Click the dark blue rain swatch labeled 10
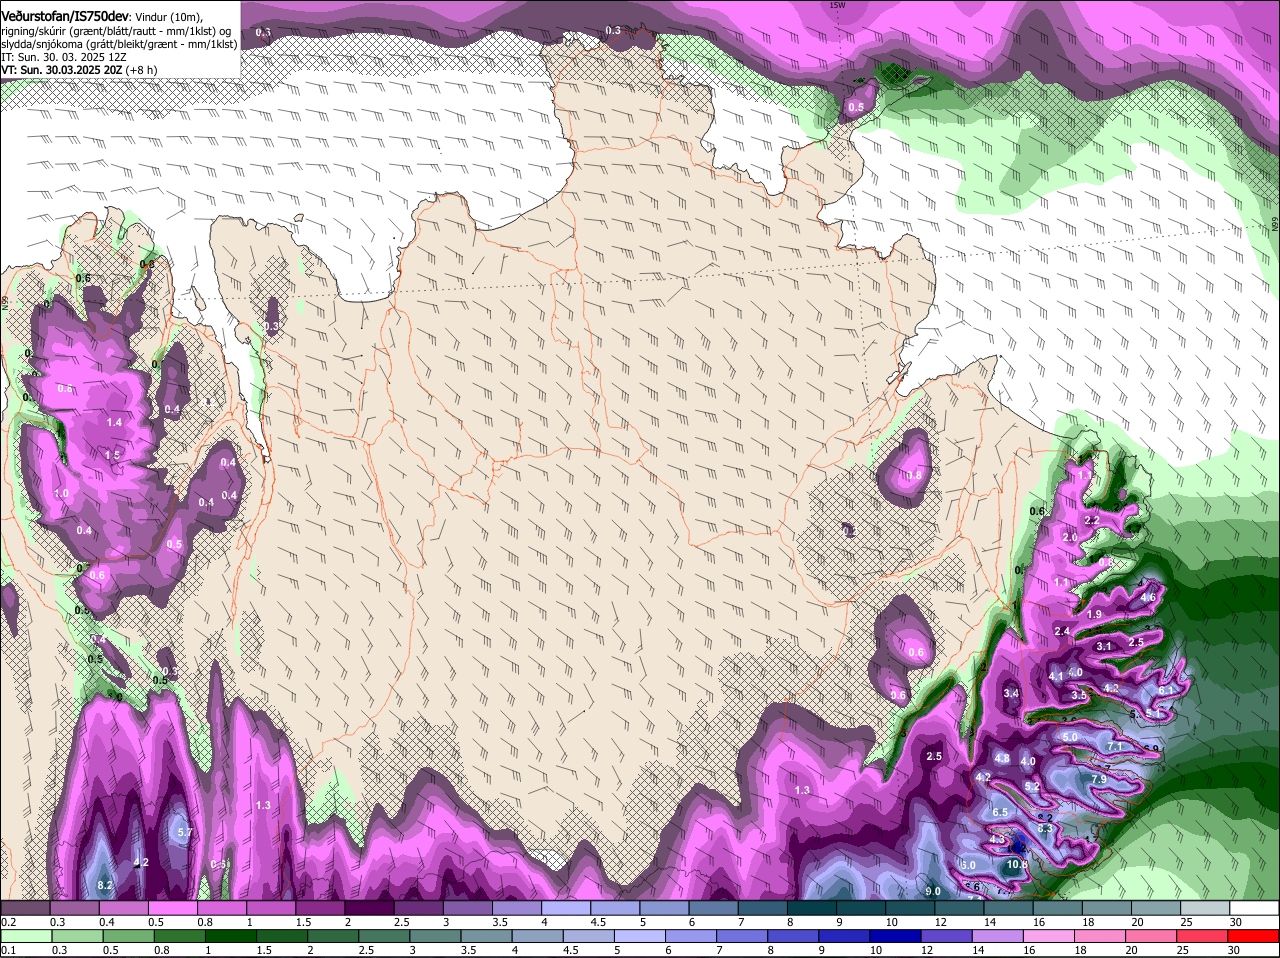The width and height of the screenshot is (1280, 958). [895, 936]
